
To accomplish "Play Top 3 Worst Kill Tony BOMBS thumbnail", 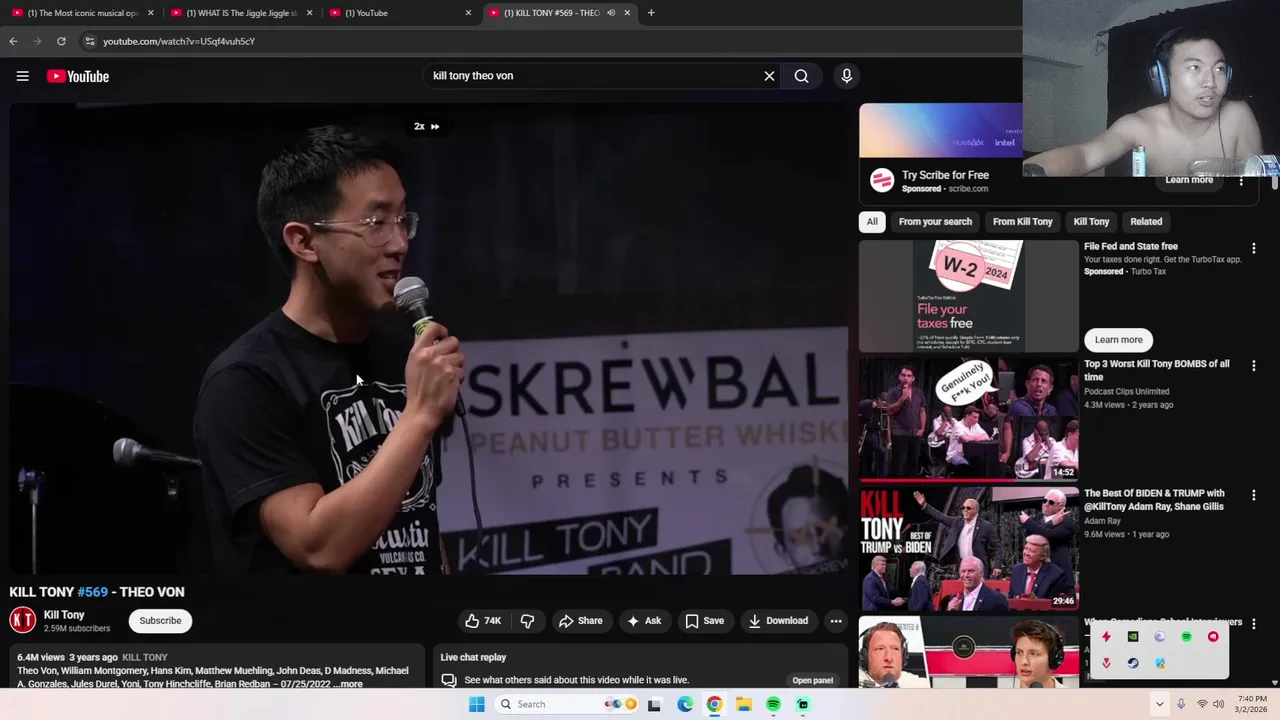I will click(x=969, y=419).
